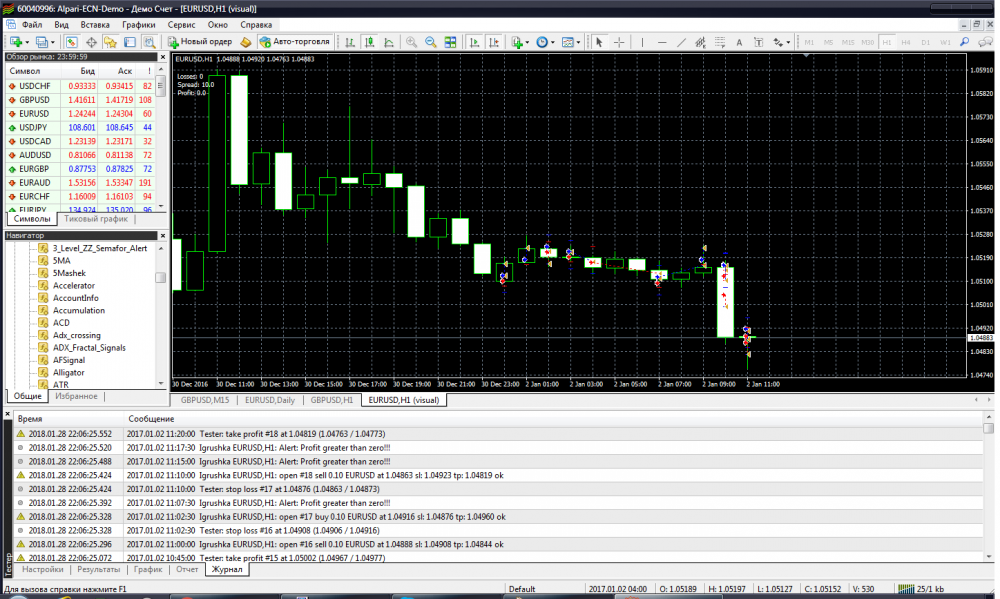
Task: Open tester Настройки tab
Action: click(43, 569)
